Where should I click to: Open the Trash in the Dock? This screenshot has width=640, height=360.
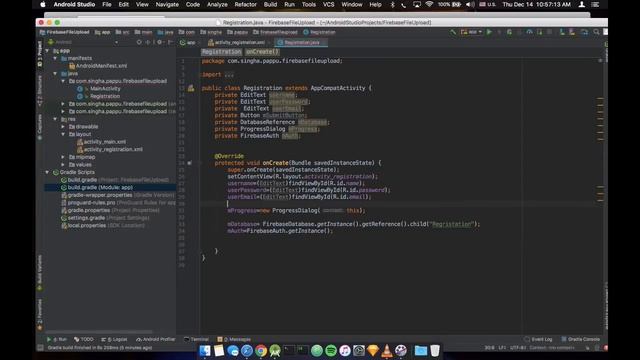click(x=435, y=350)
